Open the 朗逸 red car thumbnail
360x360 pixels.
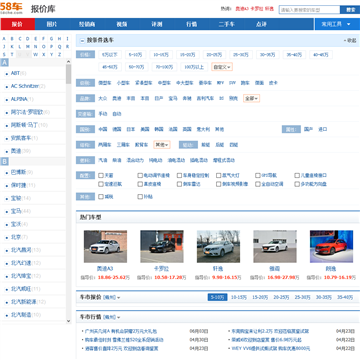tap(331, 246)
